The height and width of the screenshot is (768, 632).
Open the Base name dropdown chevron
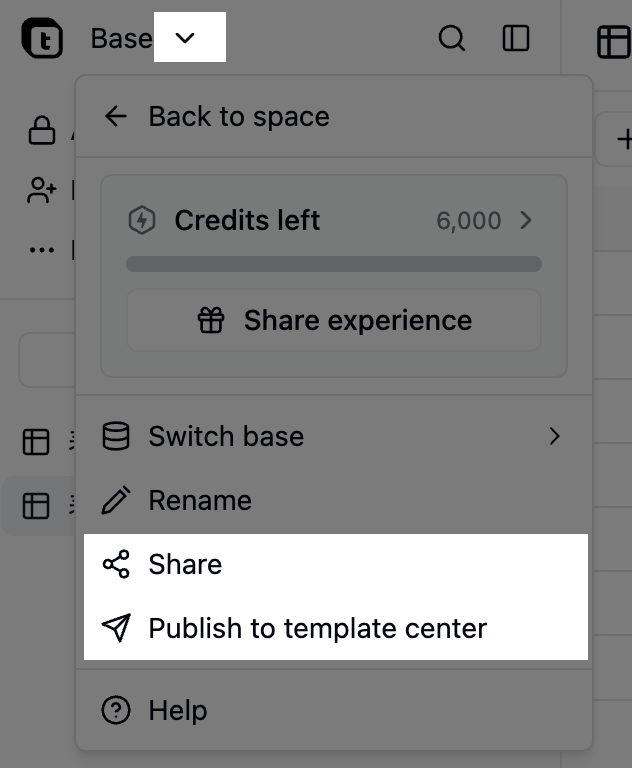(186, 38)
